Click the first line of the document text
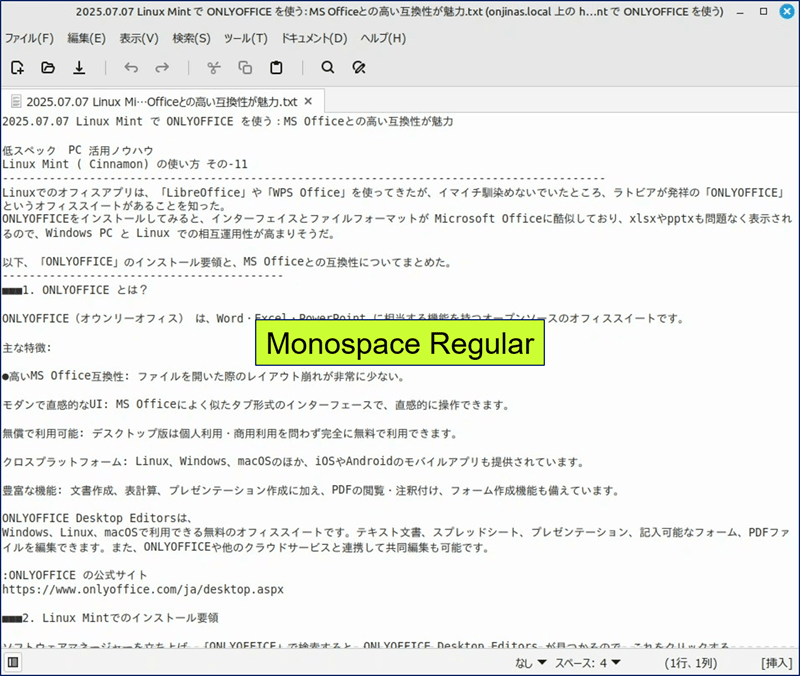Viewport: 800px width, 676px height. tap(228, 121)
